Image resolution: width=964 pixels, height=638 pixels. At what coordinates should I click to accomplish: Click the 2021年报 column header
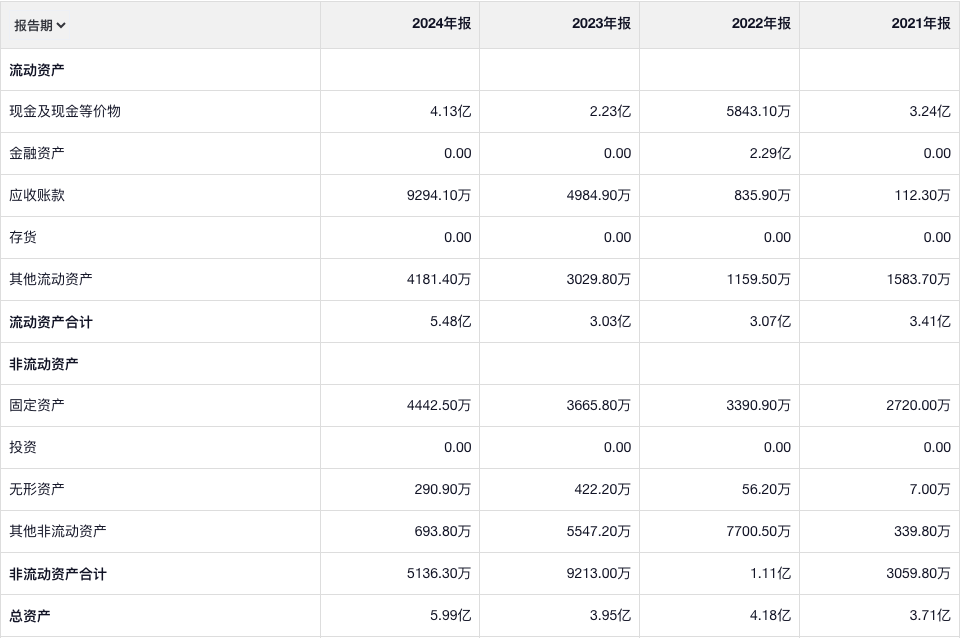(921, 24)
